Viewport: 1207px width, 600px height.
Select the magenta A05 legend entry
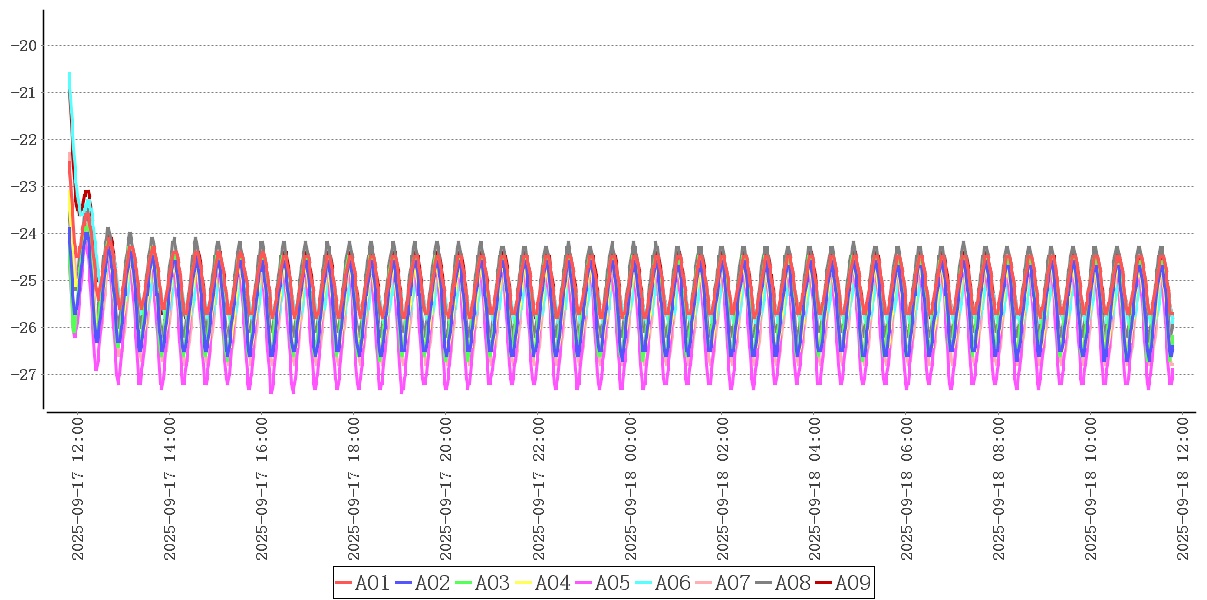[603, 583]
